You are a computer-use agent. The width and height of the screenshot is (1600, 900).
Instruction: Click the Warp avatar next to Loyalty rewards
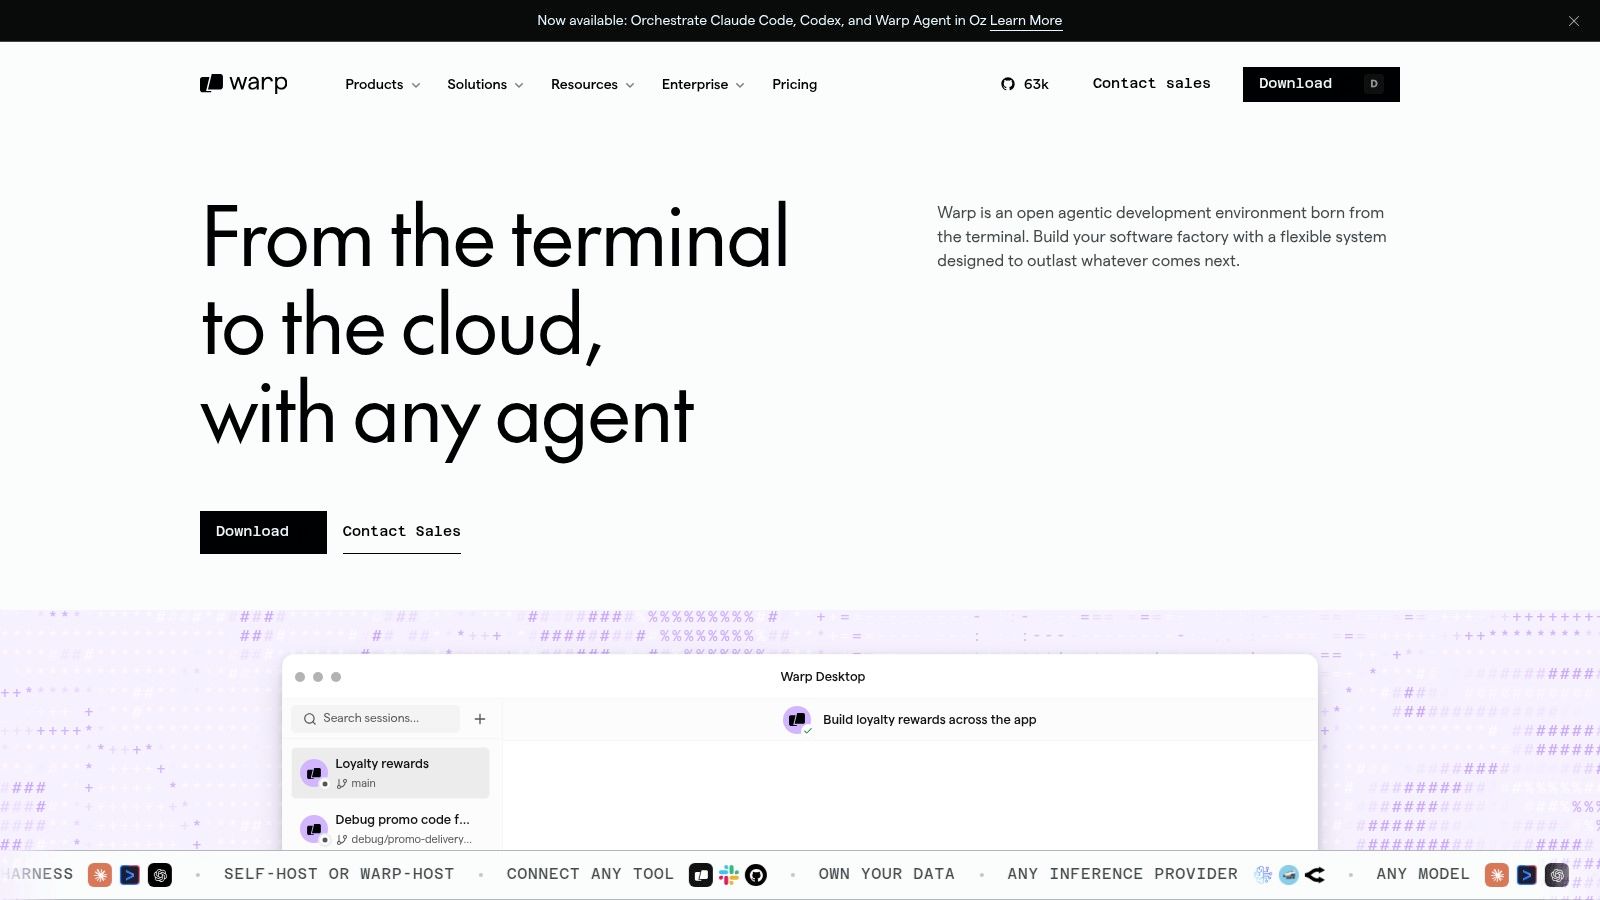pos(314,773)
